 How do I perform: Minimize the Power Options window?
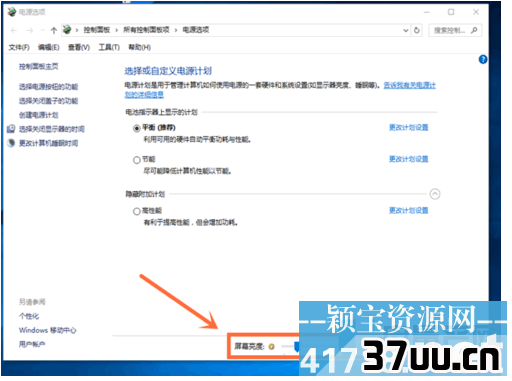coord(426,12)
